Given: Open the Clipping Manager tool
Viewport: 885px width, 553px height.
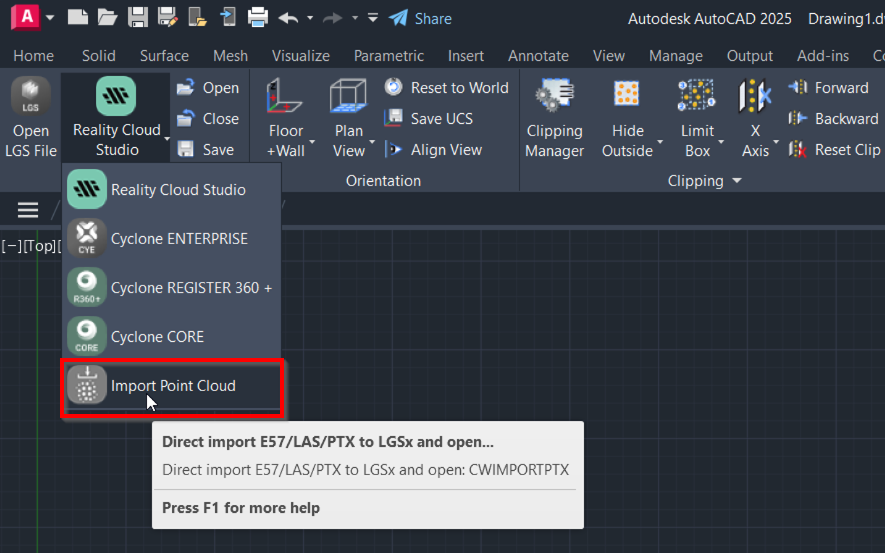Looking at the screenshot, I should tap(554, 118).
